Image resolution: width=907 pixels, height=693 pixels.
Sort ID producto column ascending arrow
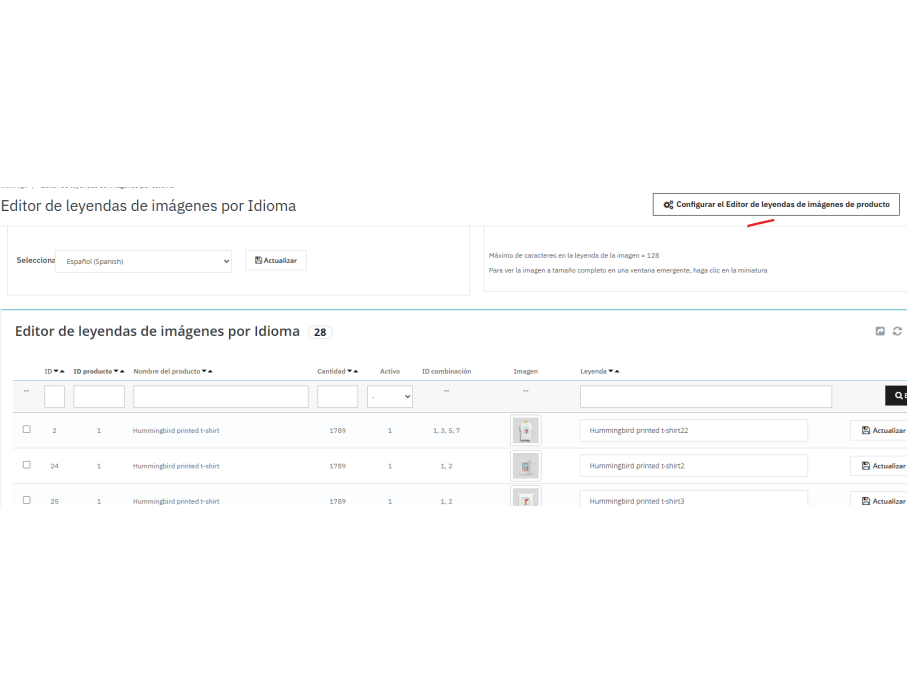pyautogui.click(x=122, y=371)
